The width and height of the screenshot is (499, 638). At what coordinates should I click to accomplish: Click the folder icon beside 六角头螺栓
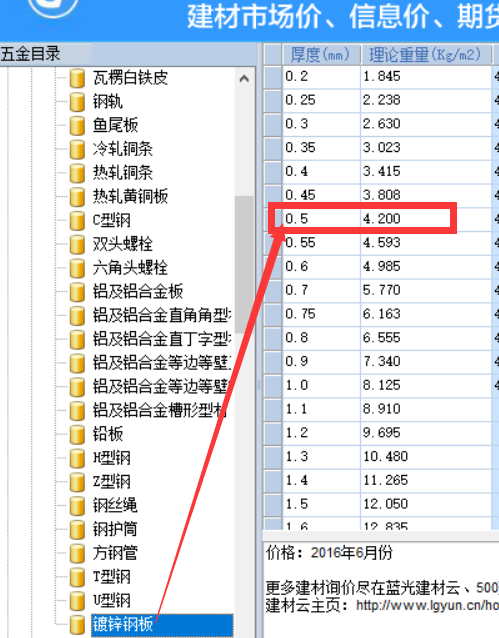coord(77,268)
